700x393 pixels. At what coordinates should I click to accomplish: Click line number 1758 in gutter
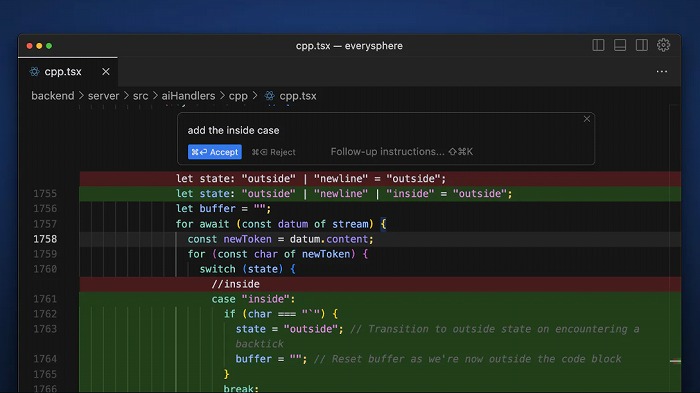(x=45, y=239)
